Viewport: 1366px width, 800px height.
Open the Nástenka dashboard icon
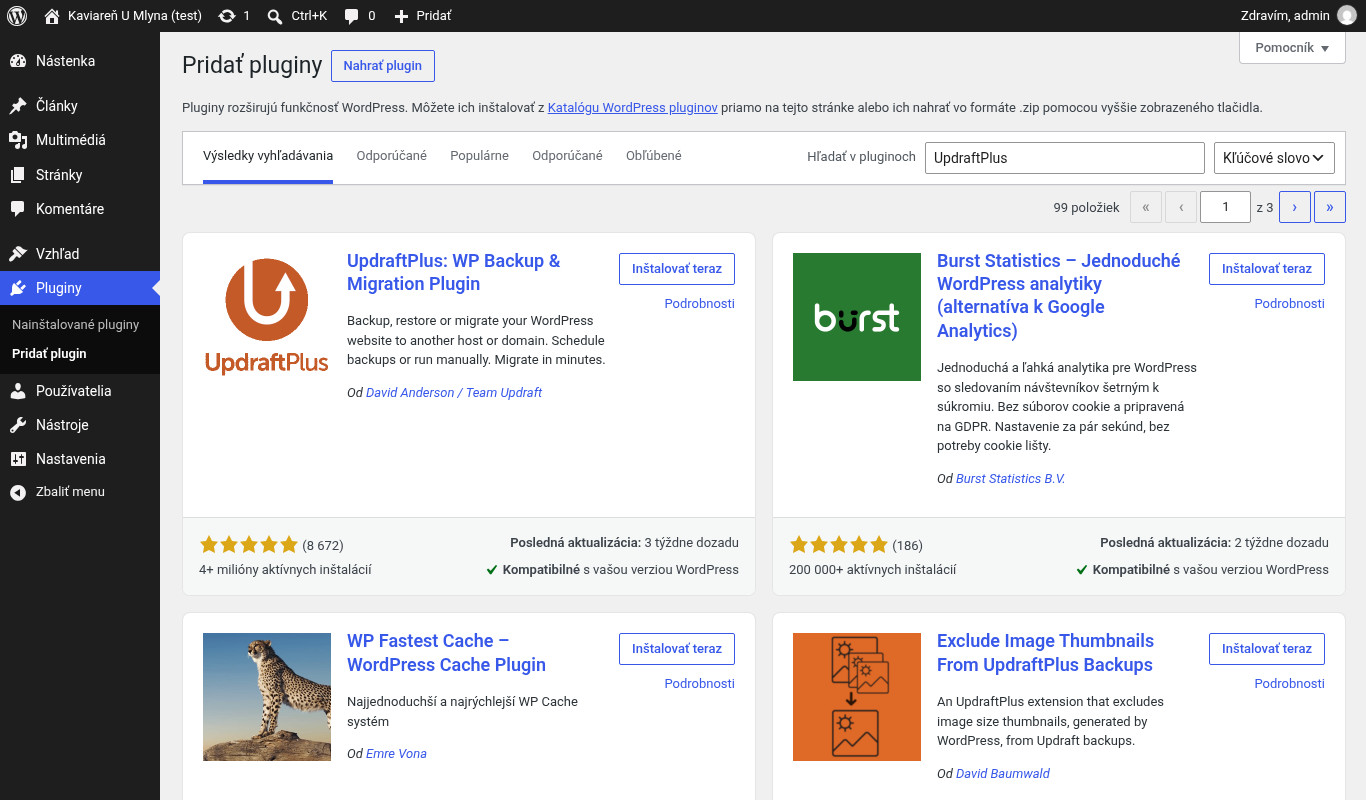coord(18,61)
